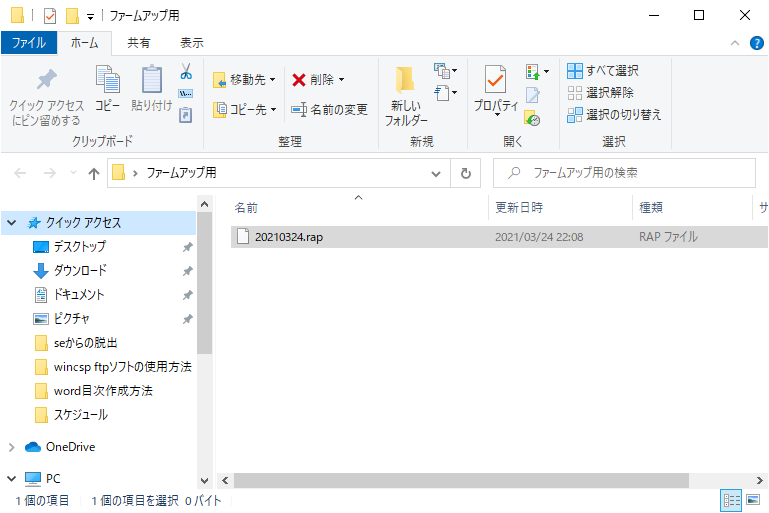This screenshot has width=769, height=513.
Task: Expand the OneDrive tree node
Action: click(12, 447)
